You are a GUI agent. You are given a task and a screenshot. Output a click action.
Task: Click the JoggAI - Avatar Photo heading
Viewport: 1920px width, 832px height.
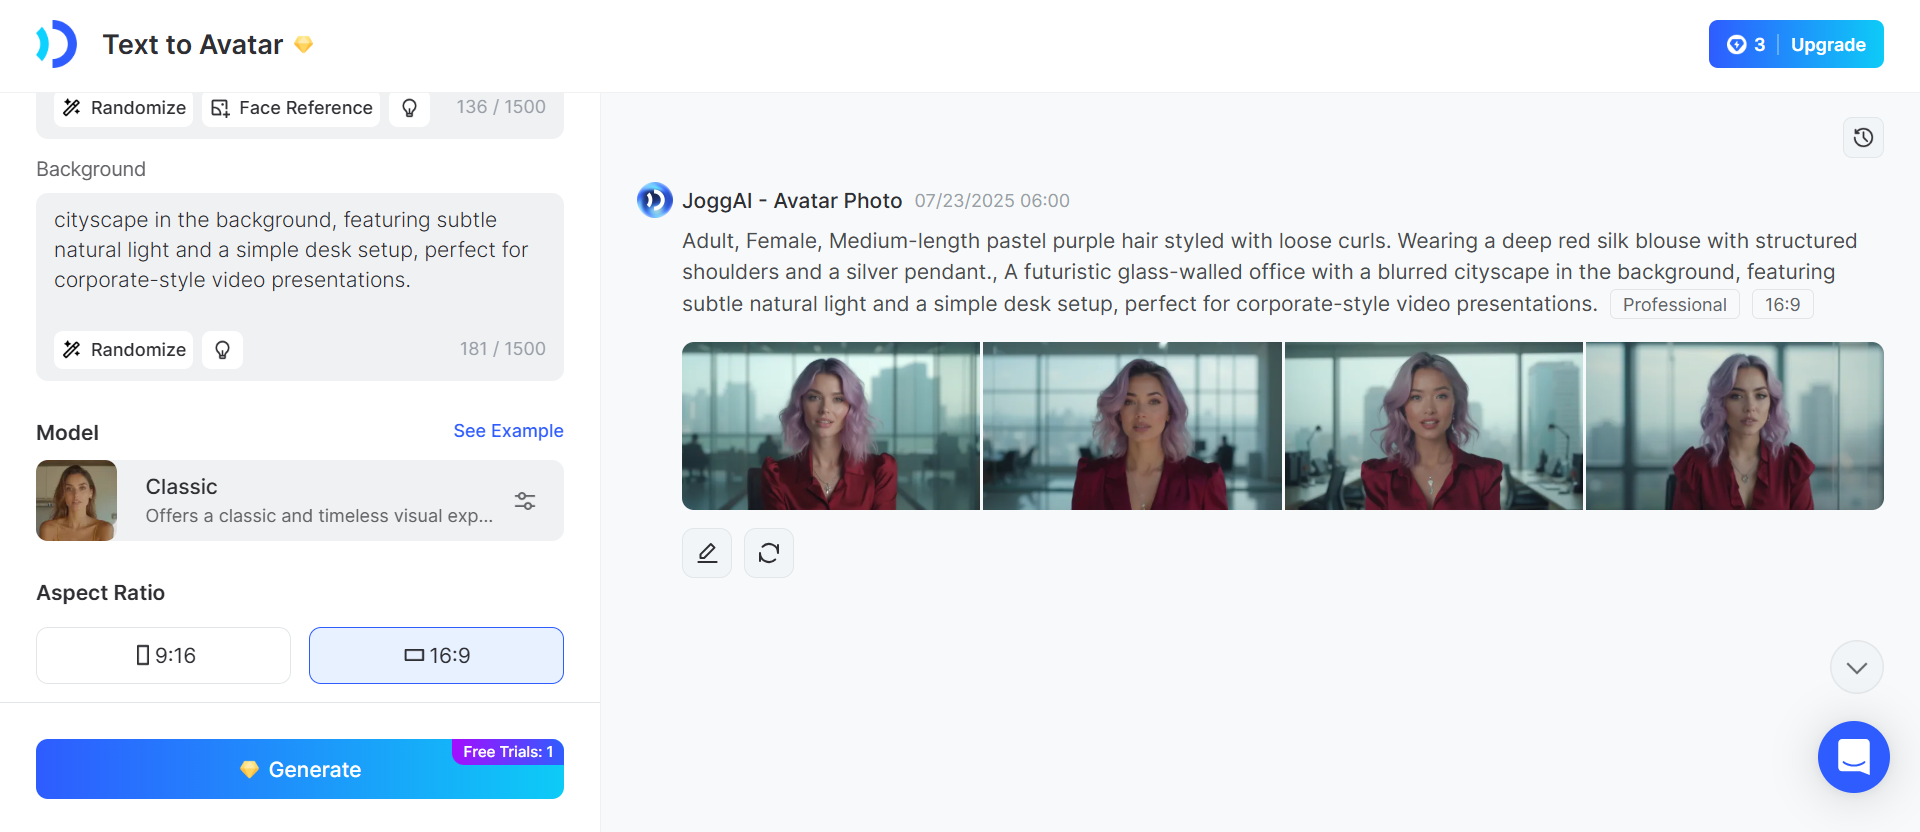(x=792, y=201)
